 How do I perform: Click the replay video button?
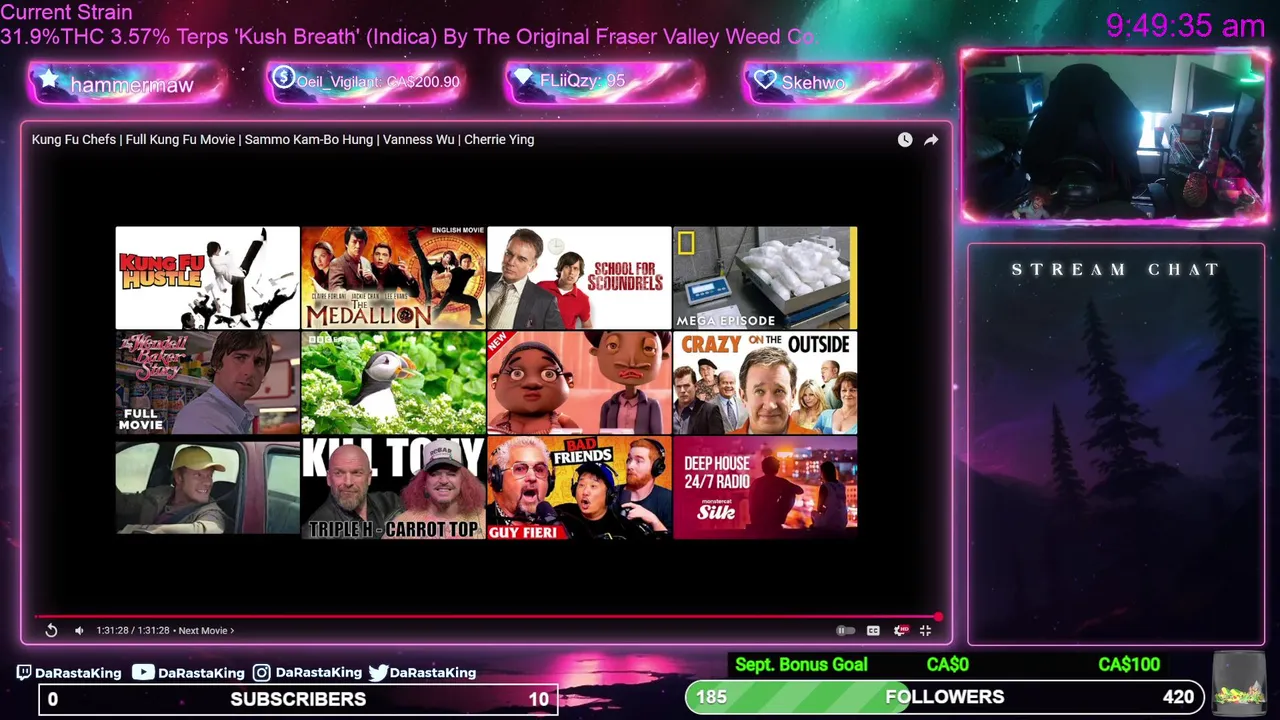click(x=51, y=630)
